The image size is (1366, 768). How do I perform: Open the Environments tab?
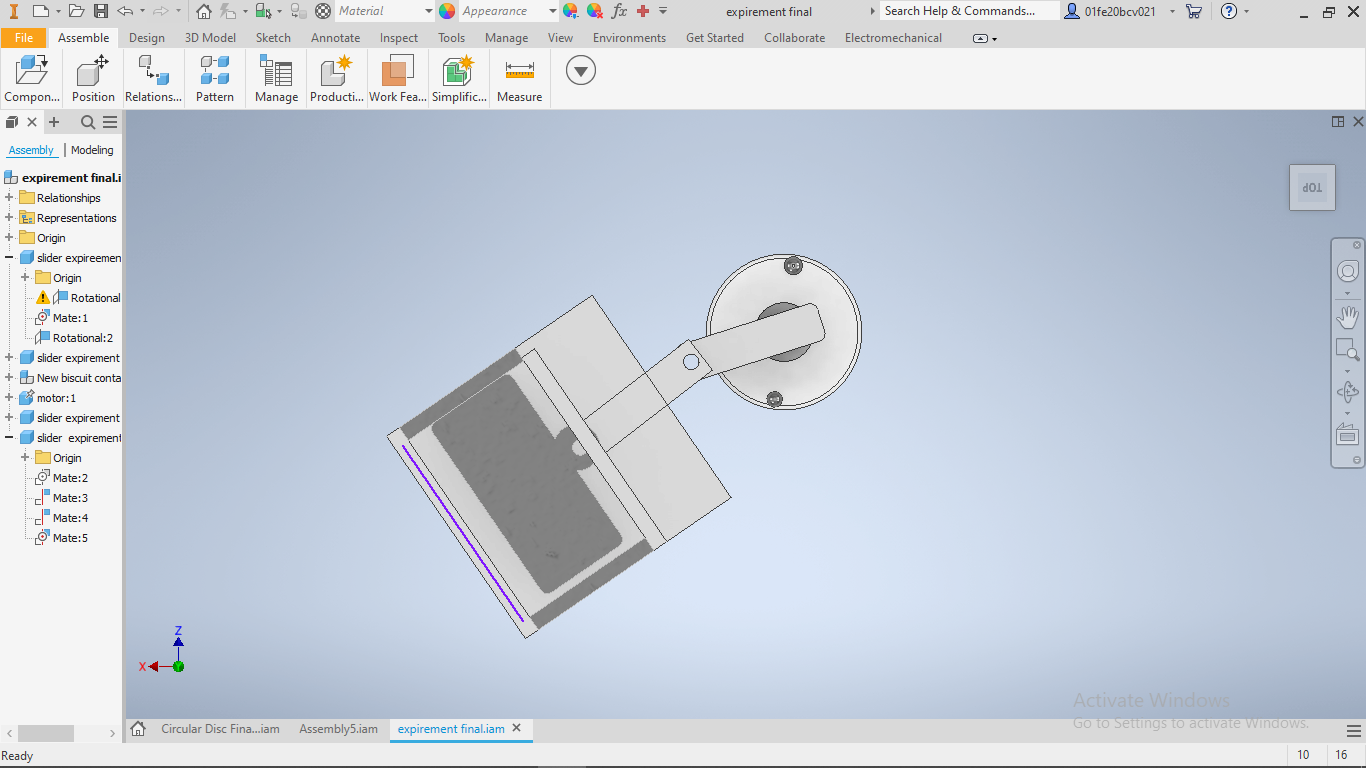pos(629,38)
